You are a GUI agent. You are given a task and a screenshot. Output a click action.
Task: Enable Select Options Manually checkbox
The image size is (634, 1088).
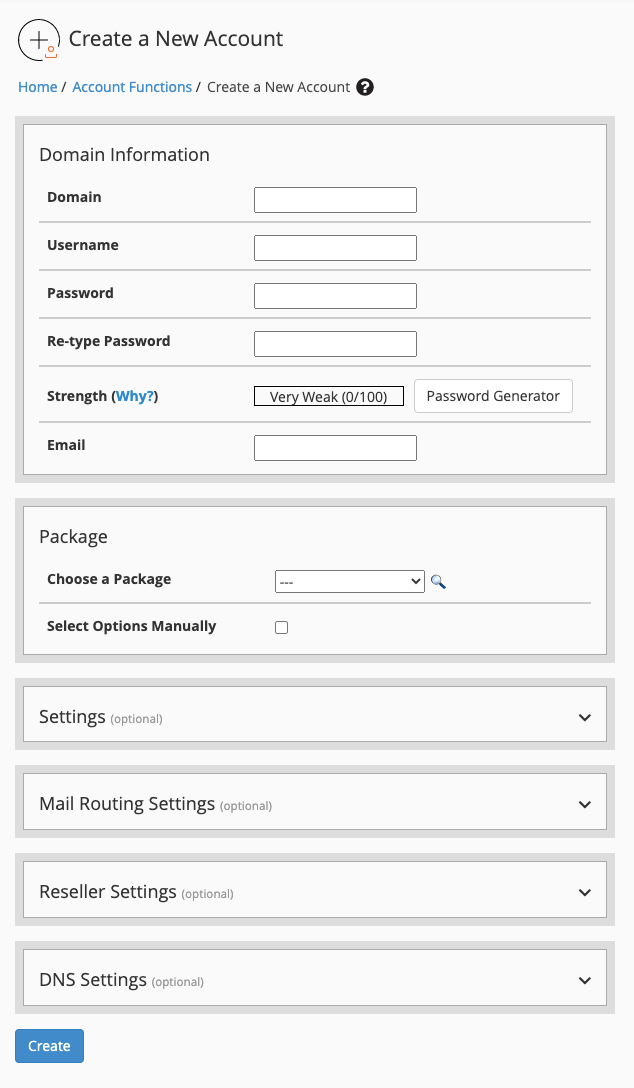[x=282, y=627]
